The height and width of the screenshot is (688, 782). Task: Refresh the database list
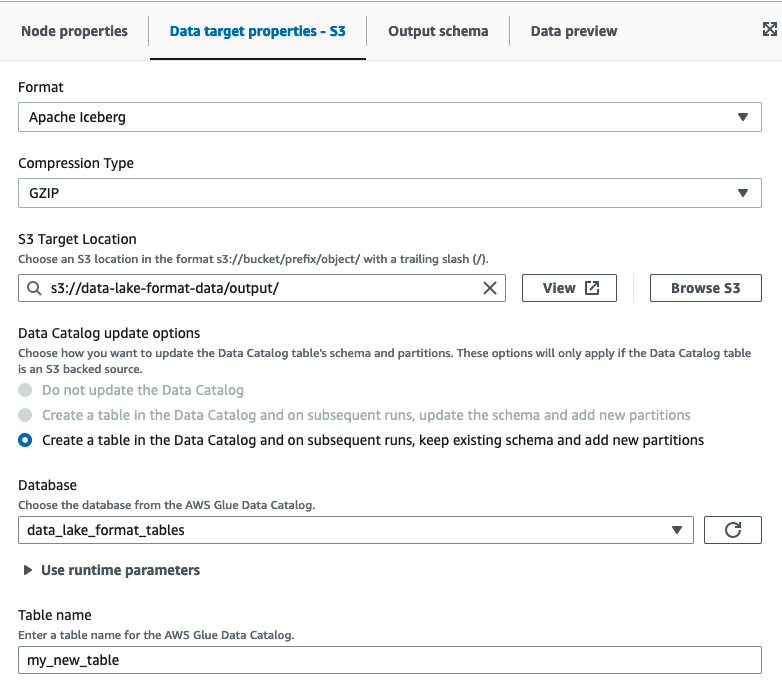tap(732, 530)
